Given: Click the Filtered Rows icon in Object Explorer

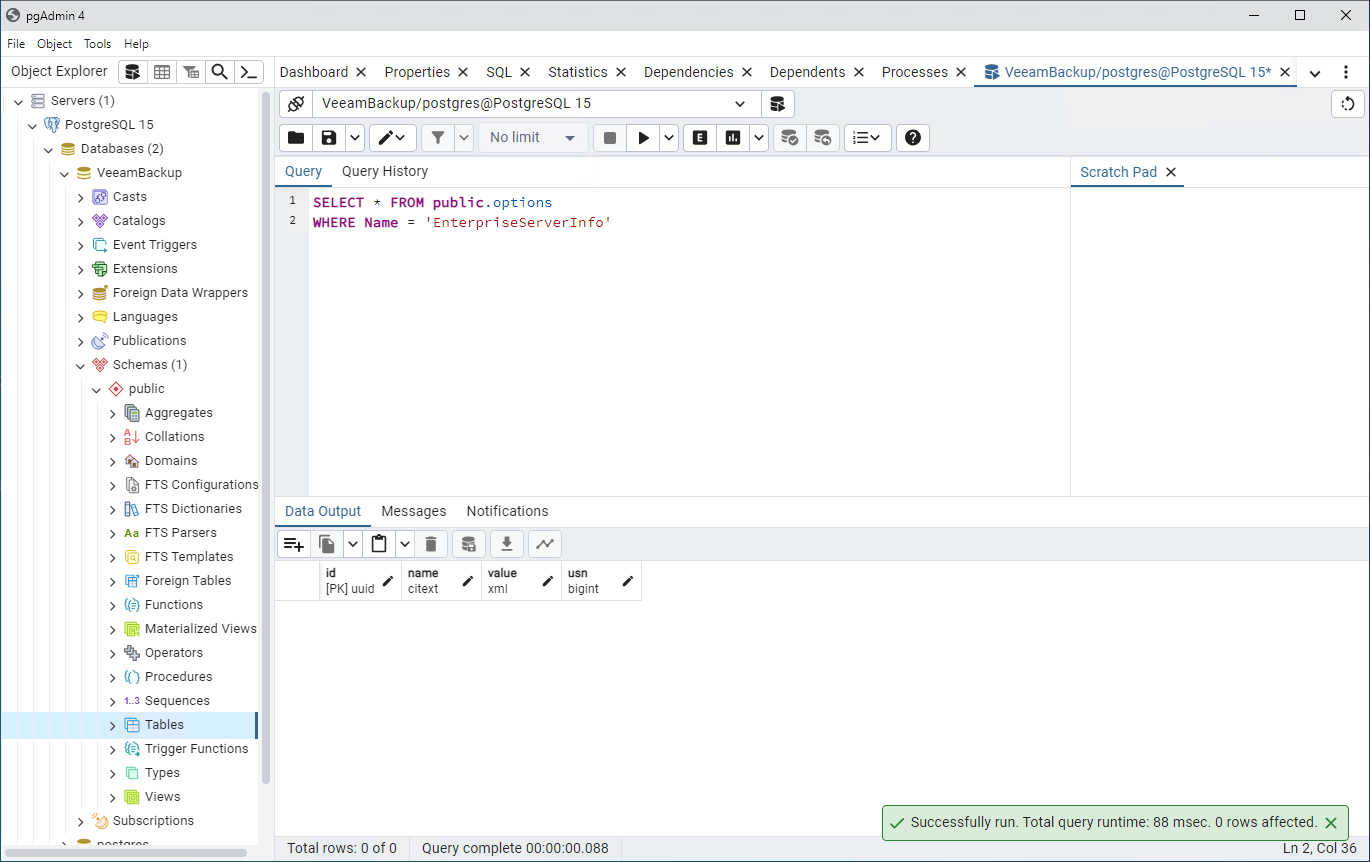Looking at the screenshot, I should tap(190, 72).
